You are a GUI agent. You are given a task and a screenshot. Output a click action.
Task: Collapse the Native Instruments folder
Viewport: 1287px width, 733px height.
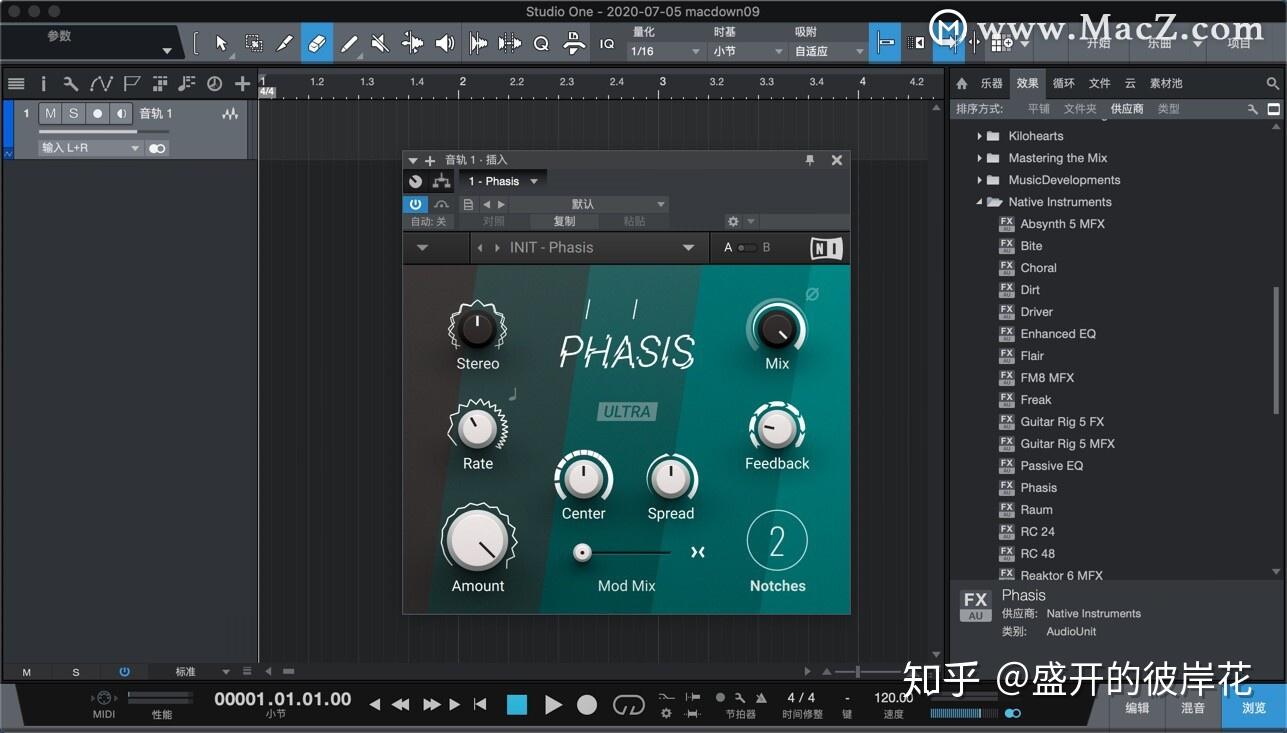pos(980,202)
